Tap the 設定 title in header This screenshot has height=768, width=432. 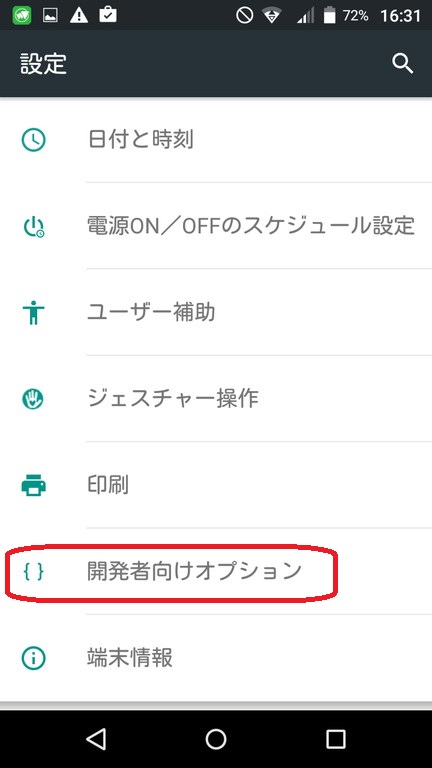[x=43, y=64]
